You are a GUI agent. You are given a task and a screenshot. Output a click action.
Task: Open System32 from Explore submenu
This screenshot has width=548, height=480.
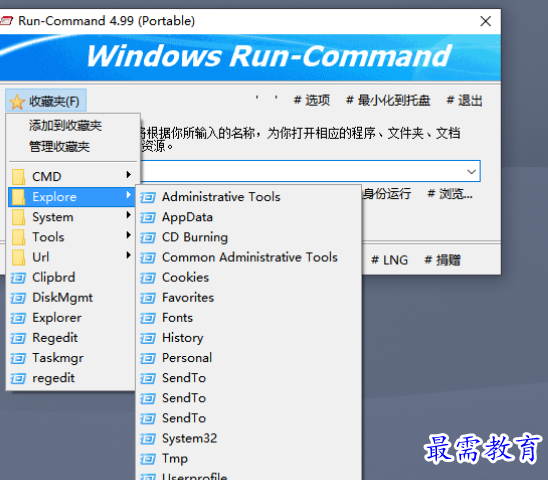click(x=249, y=438)
